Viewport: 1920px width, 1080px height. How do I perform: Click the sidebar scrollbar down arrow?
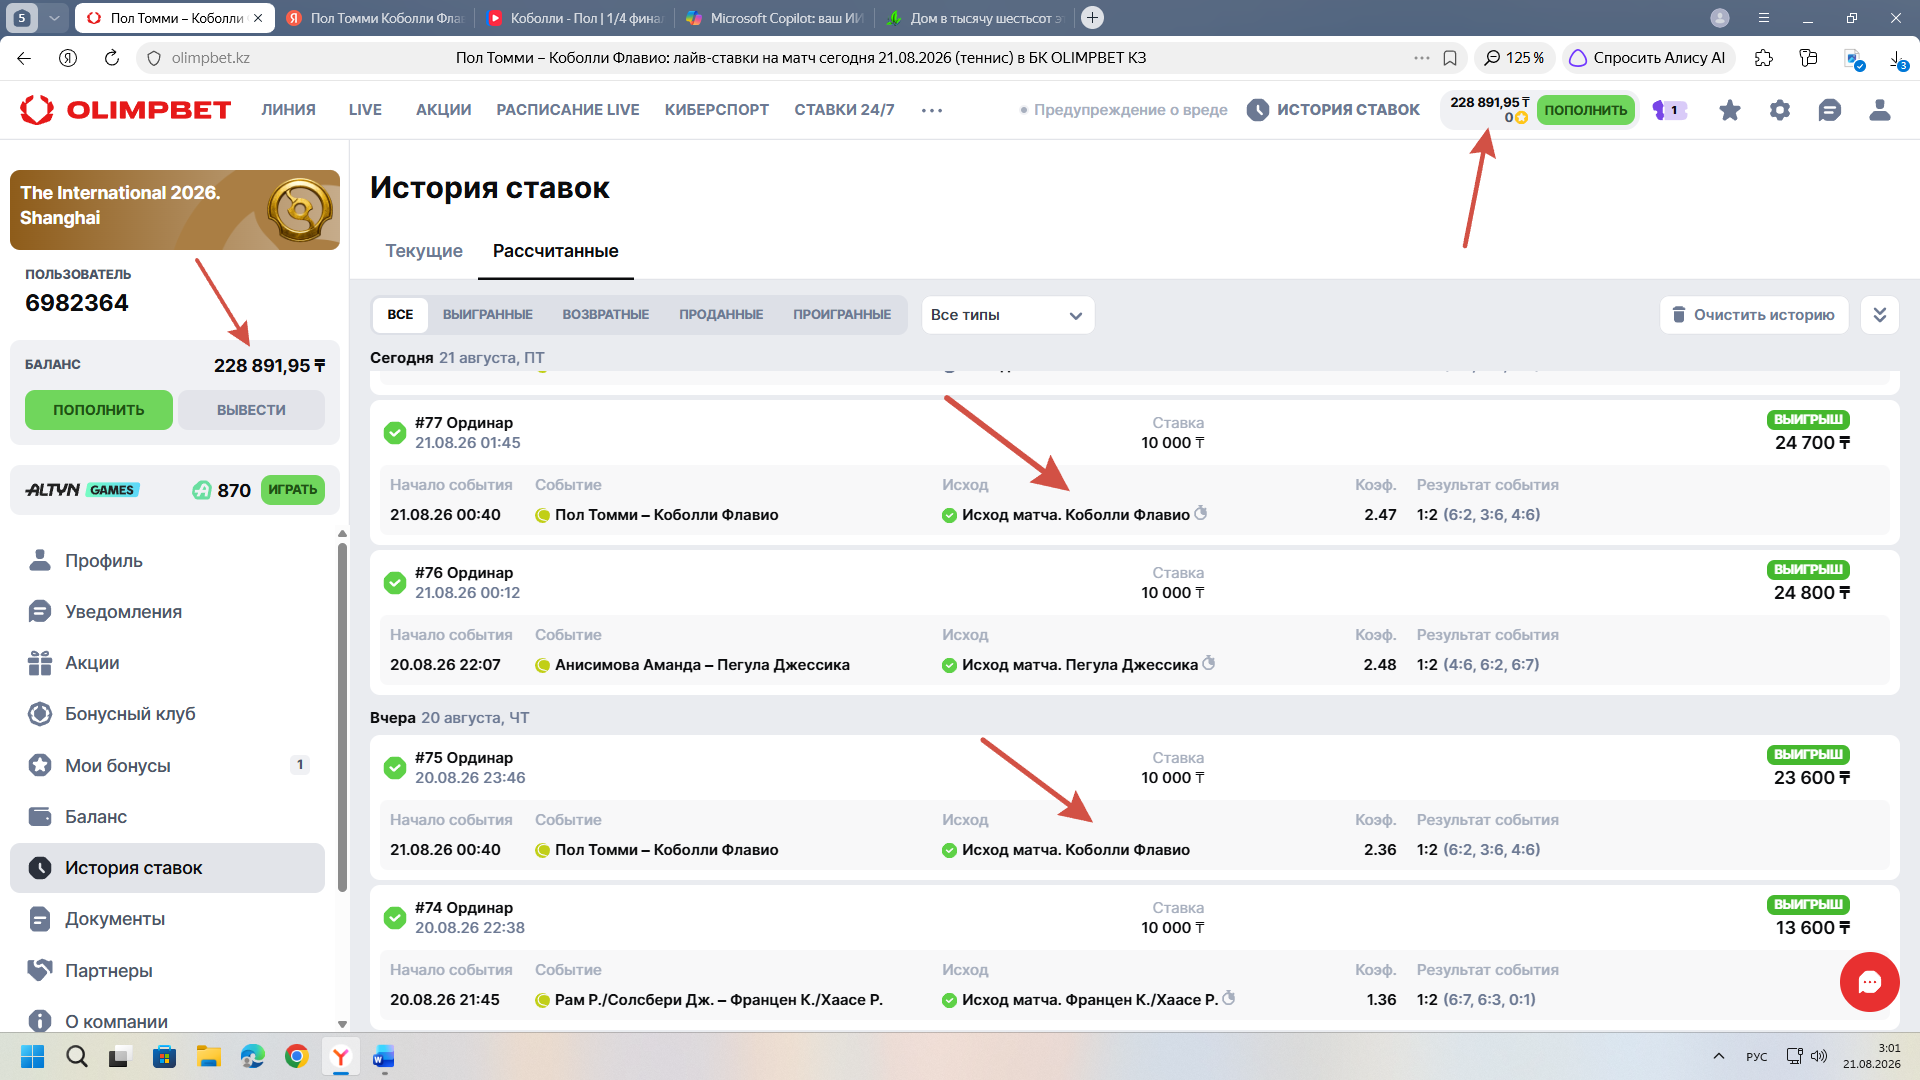[x=342, y=1024]
